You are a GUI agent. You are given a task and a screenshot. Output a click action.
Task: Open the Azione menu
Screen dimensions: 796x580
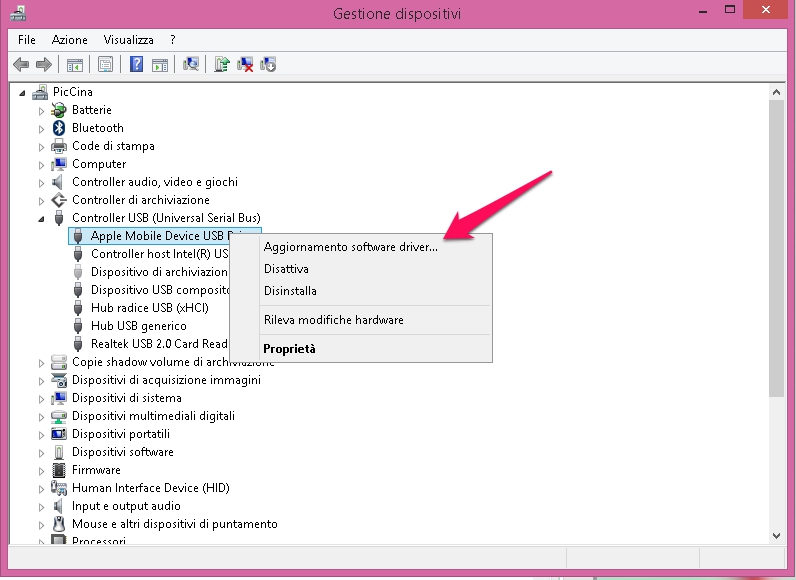pos(70,40)
